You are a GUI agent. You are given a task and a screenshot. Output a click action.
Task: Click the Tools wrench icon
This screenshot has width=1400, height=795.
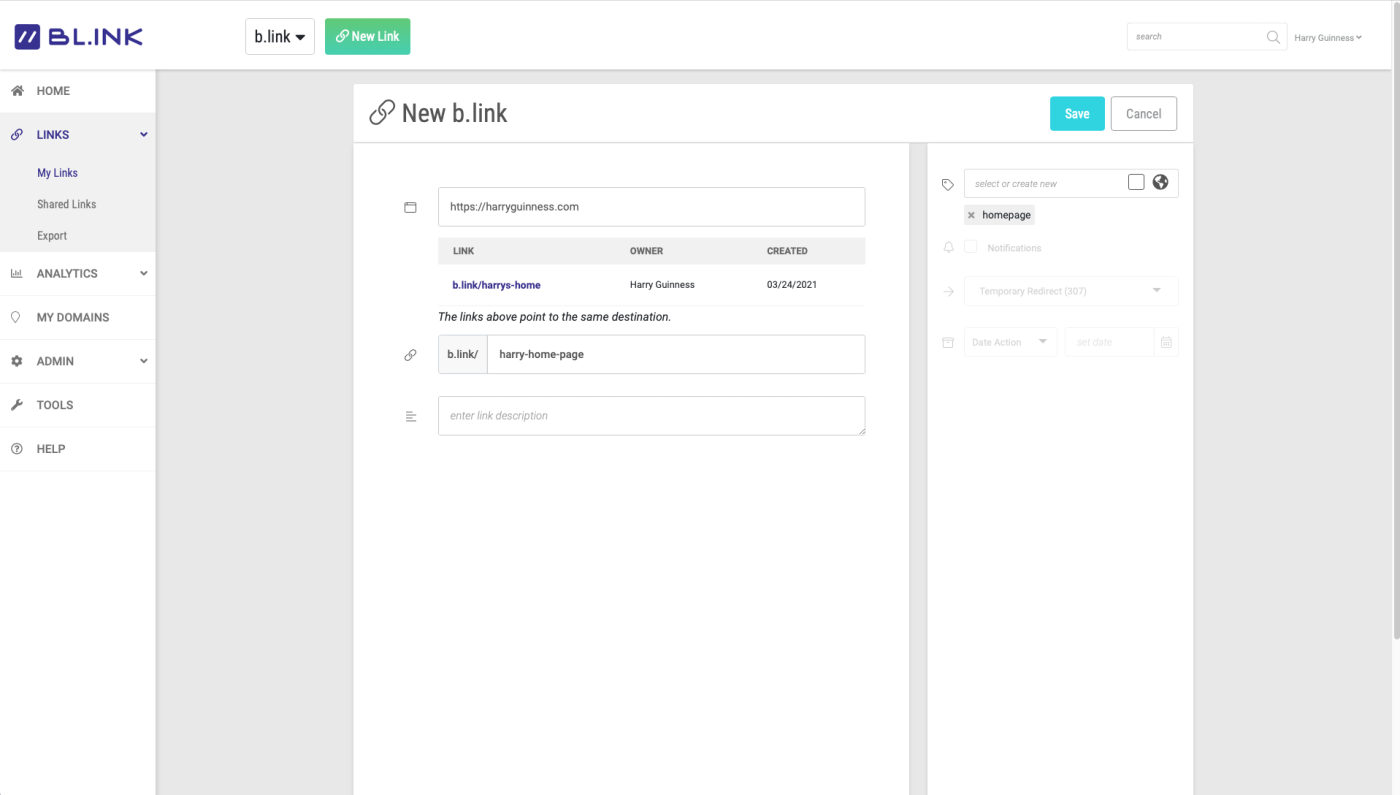17,405
